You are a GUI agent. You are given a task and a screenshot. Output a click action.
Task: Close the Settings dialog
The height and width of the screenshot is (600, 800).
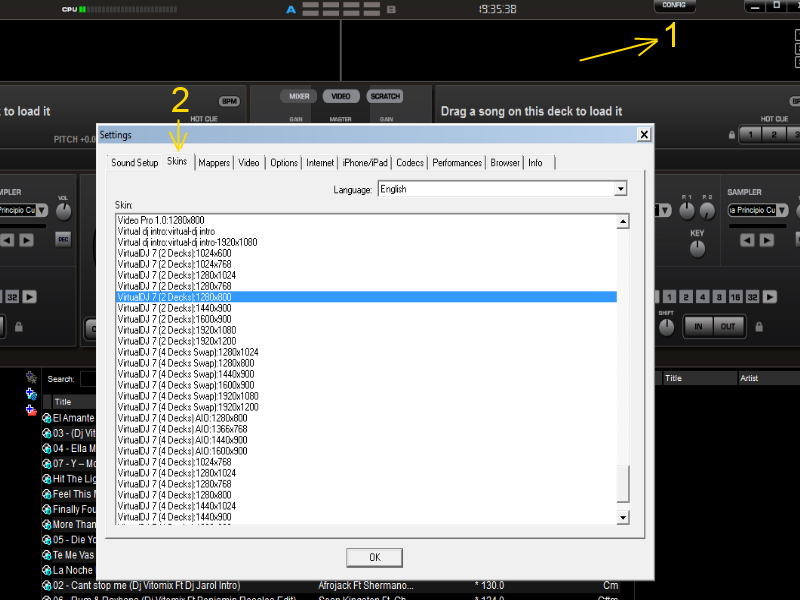[644, 134]
